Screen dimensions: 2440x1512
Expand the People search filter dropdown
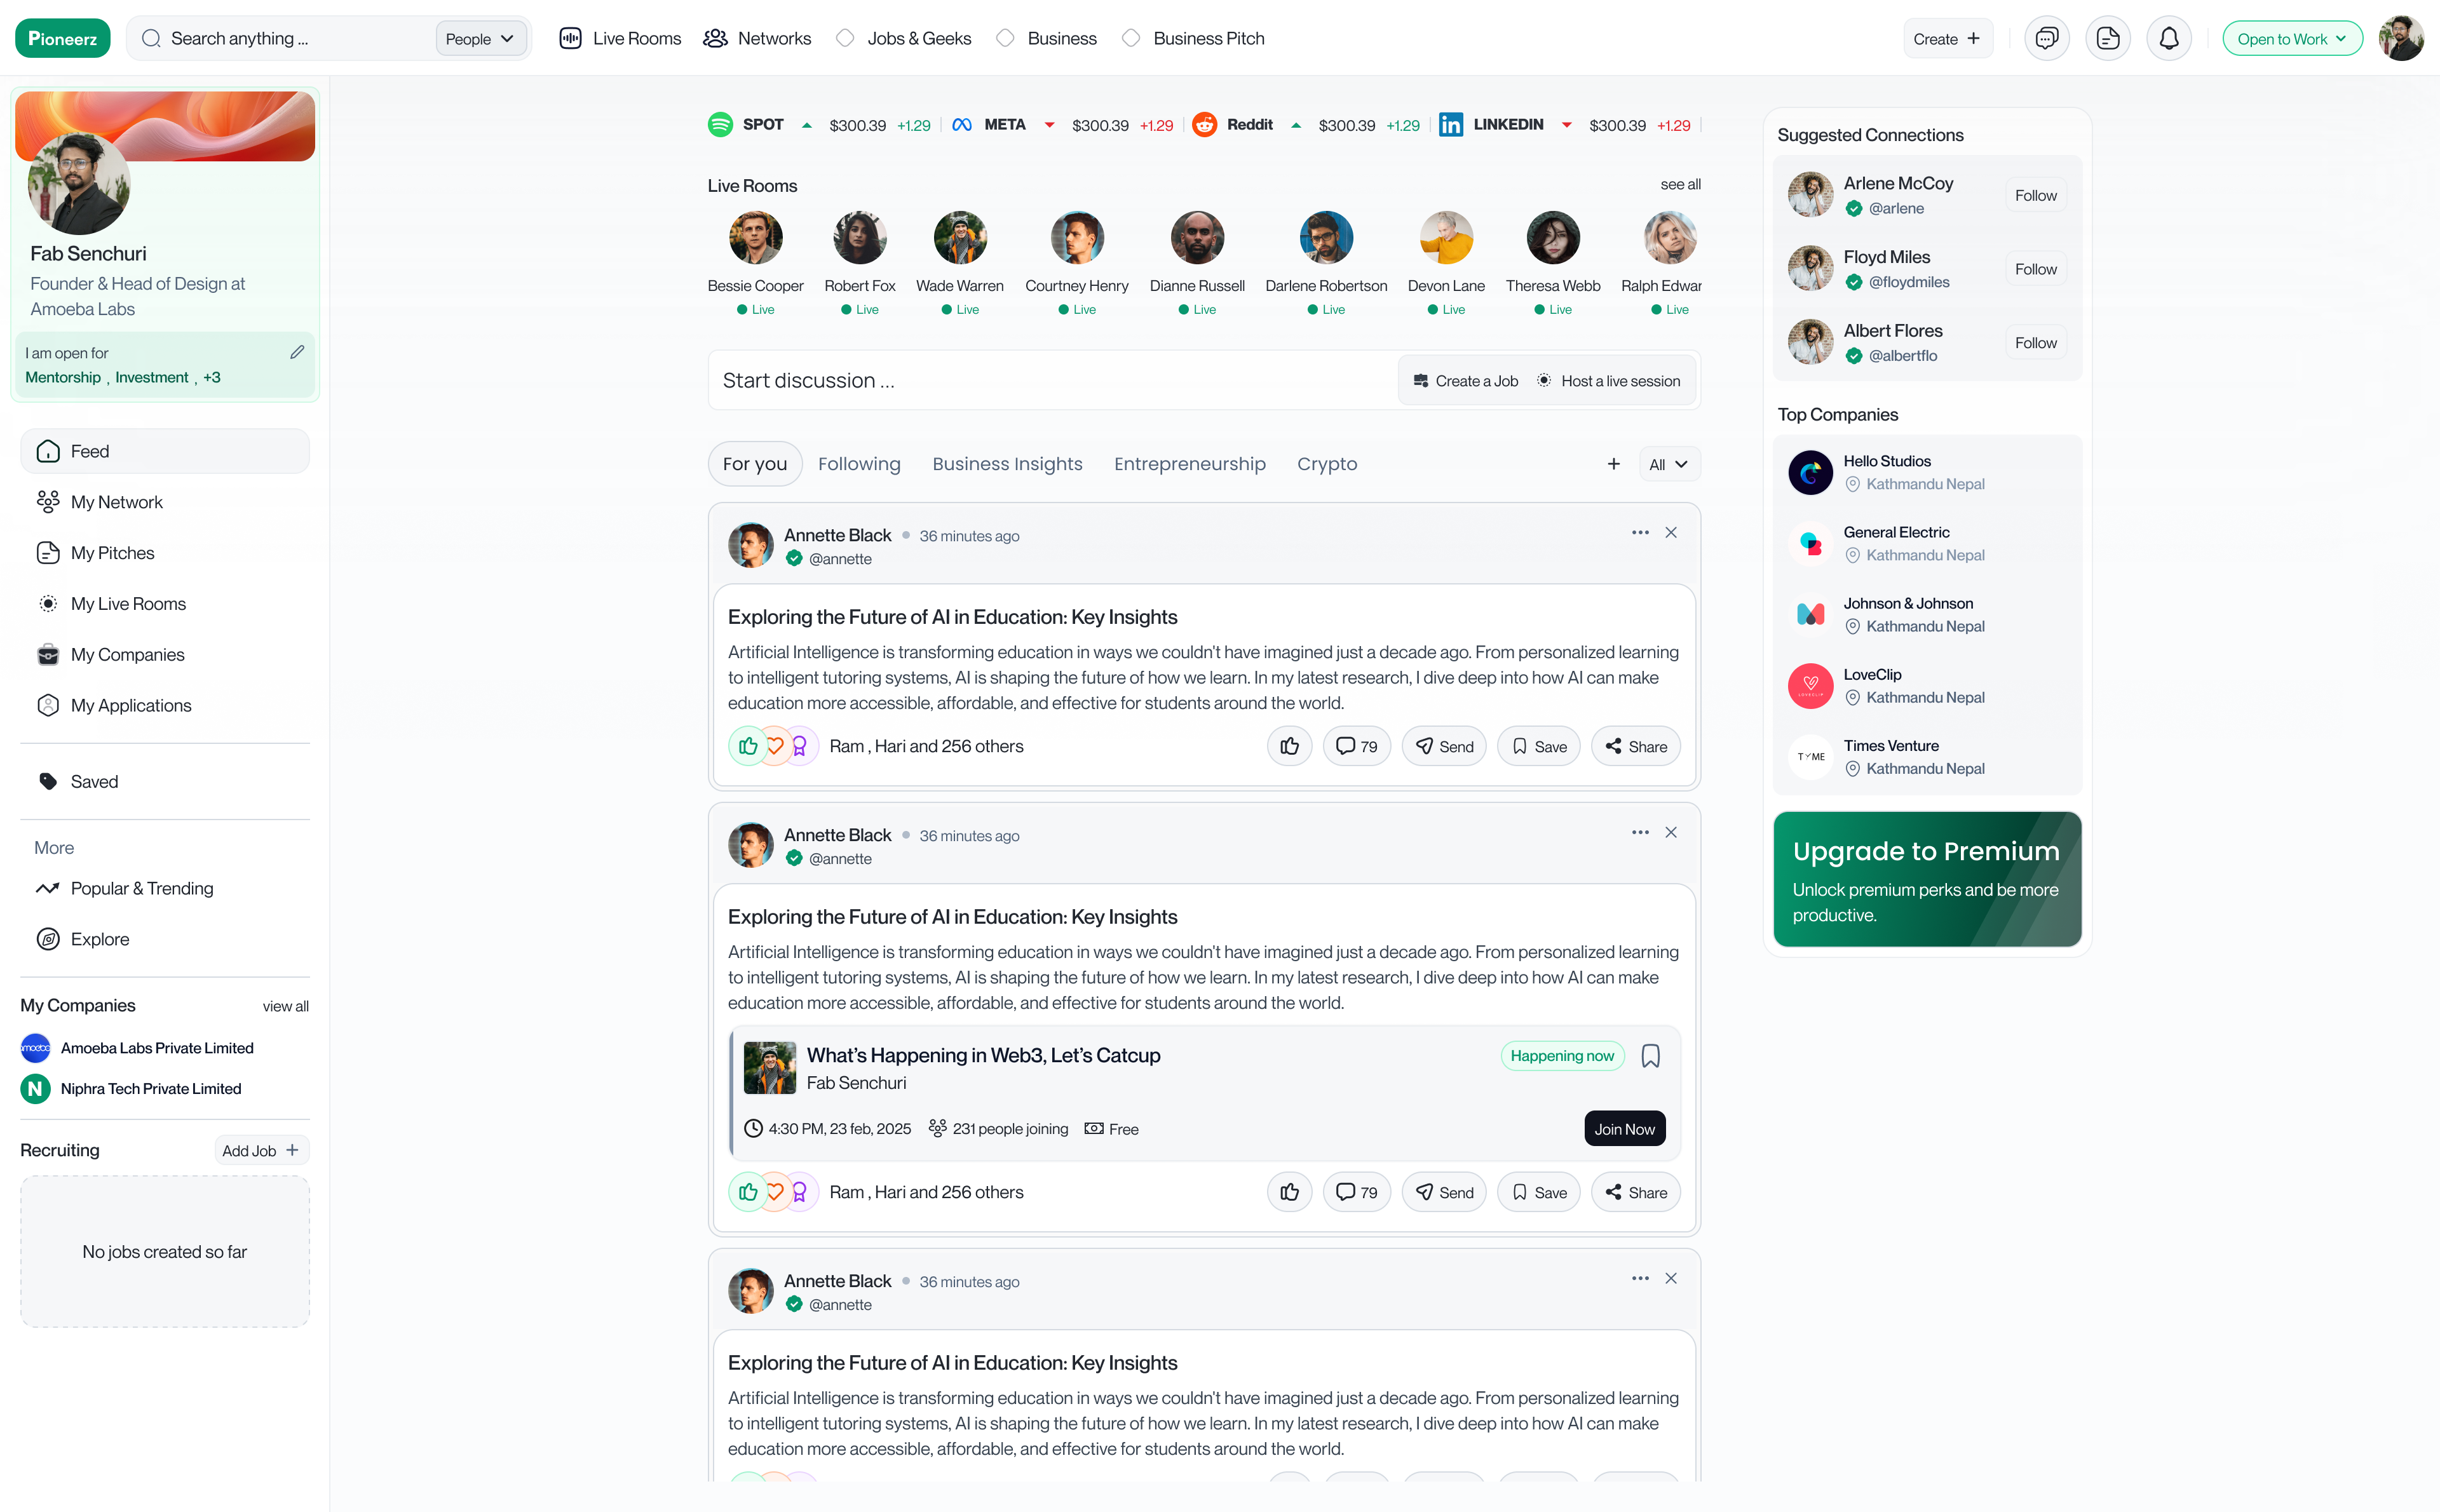[480, 39]
